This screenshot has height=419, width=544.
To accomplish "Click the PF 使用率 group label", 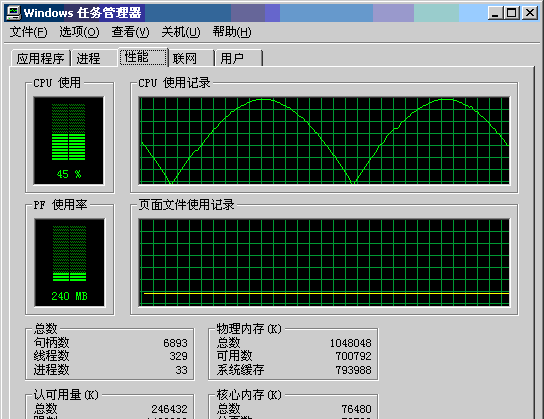I will tap(60, 205).
